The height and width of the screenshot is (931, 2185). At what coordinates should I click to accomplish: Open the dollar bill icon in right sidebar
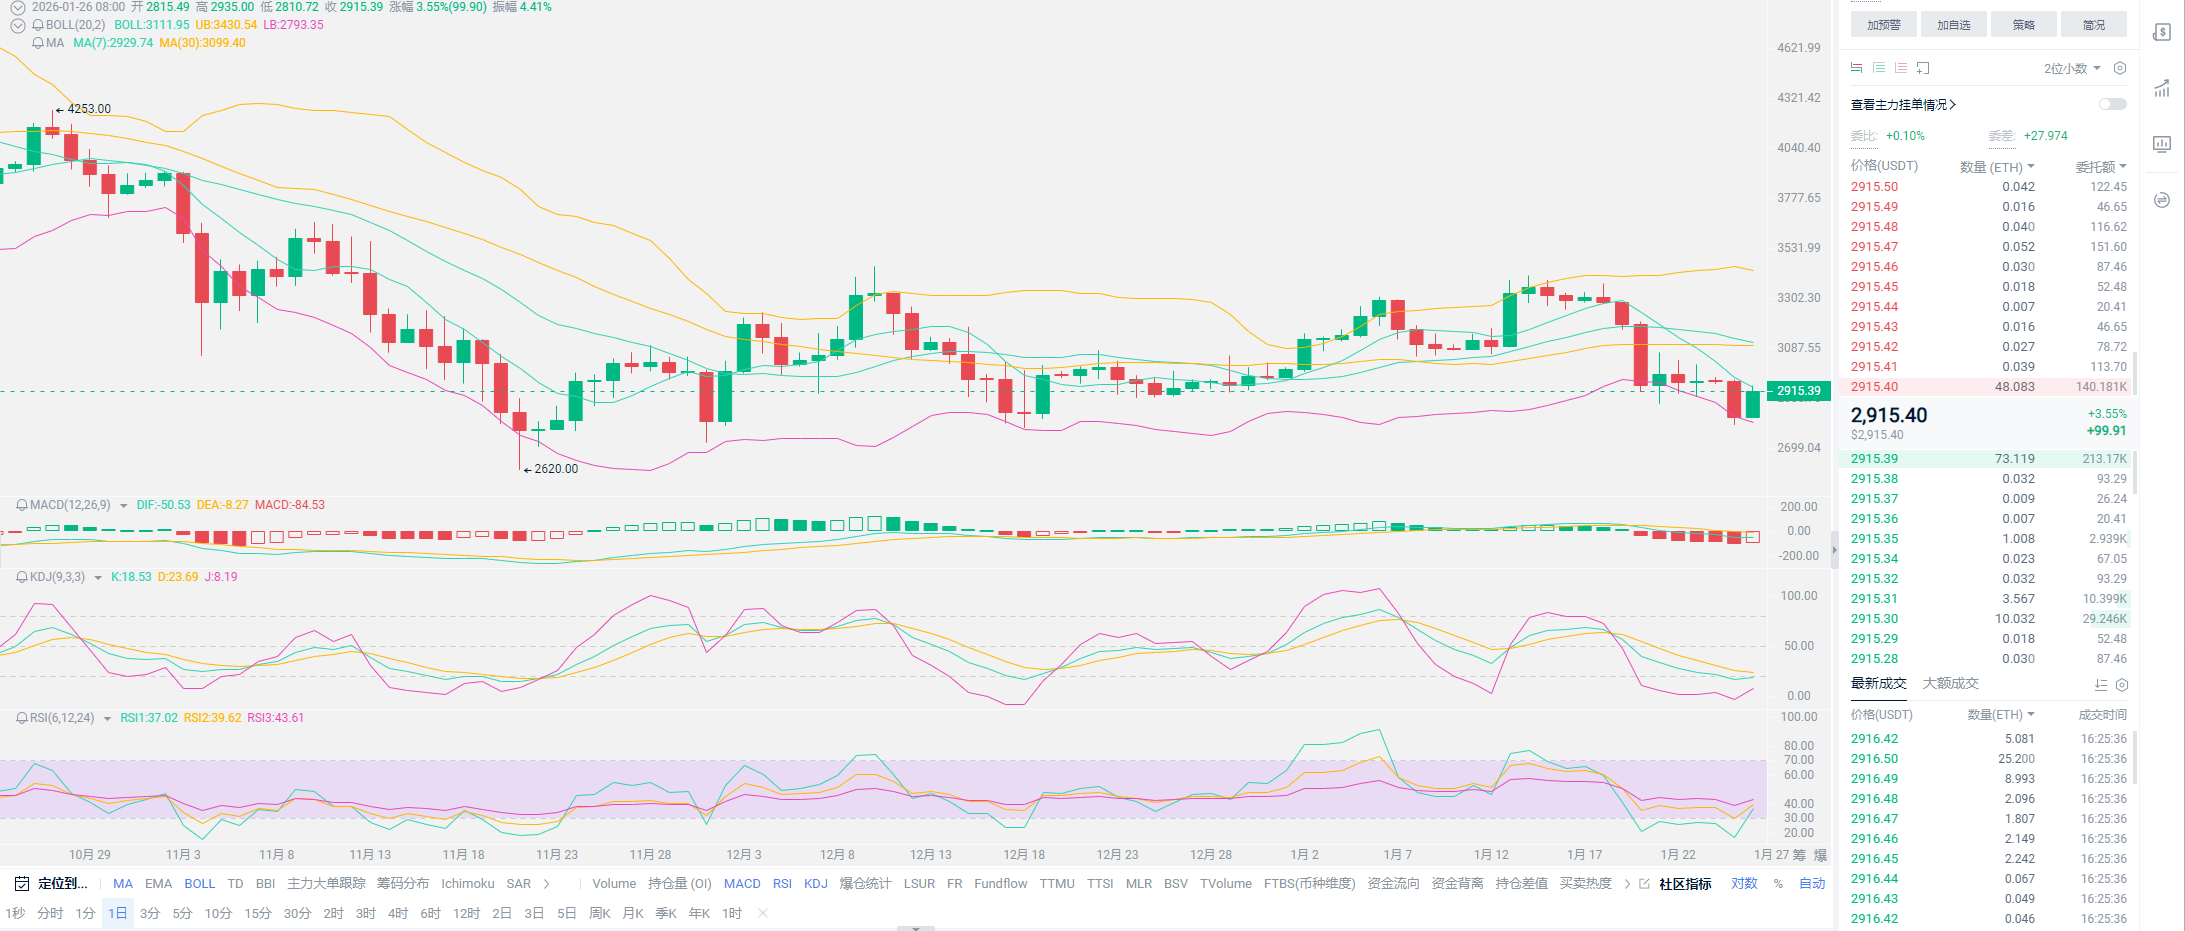point(2162,32)
